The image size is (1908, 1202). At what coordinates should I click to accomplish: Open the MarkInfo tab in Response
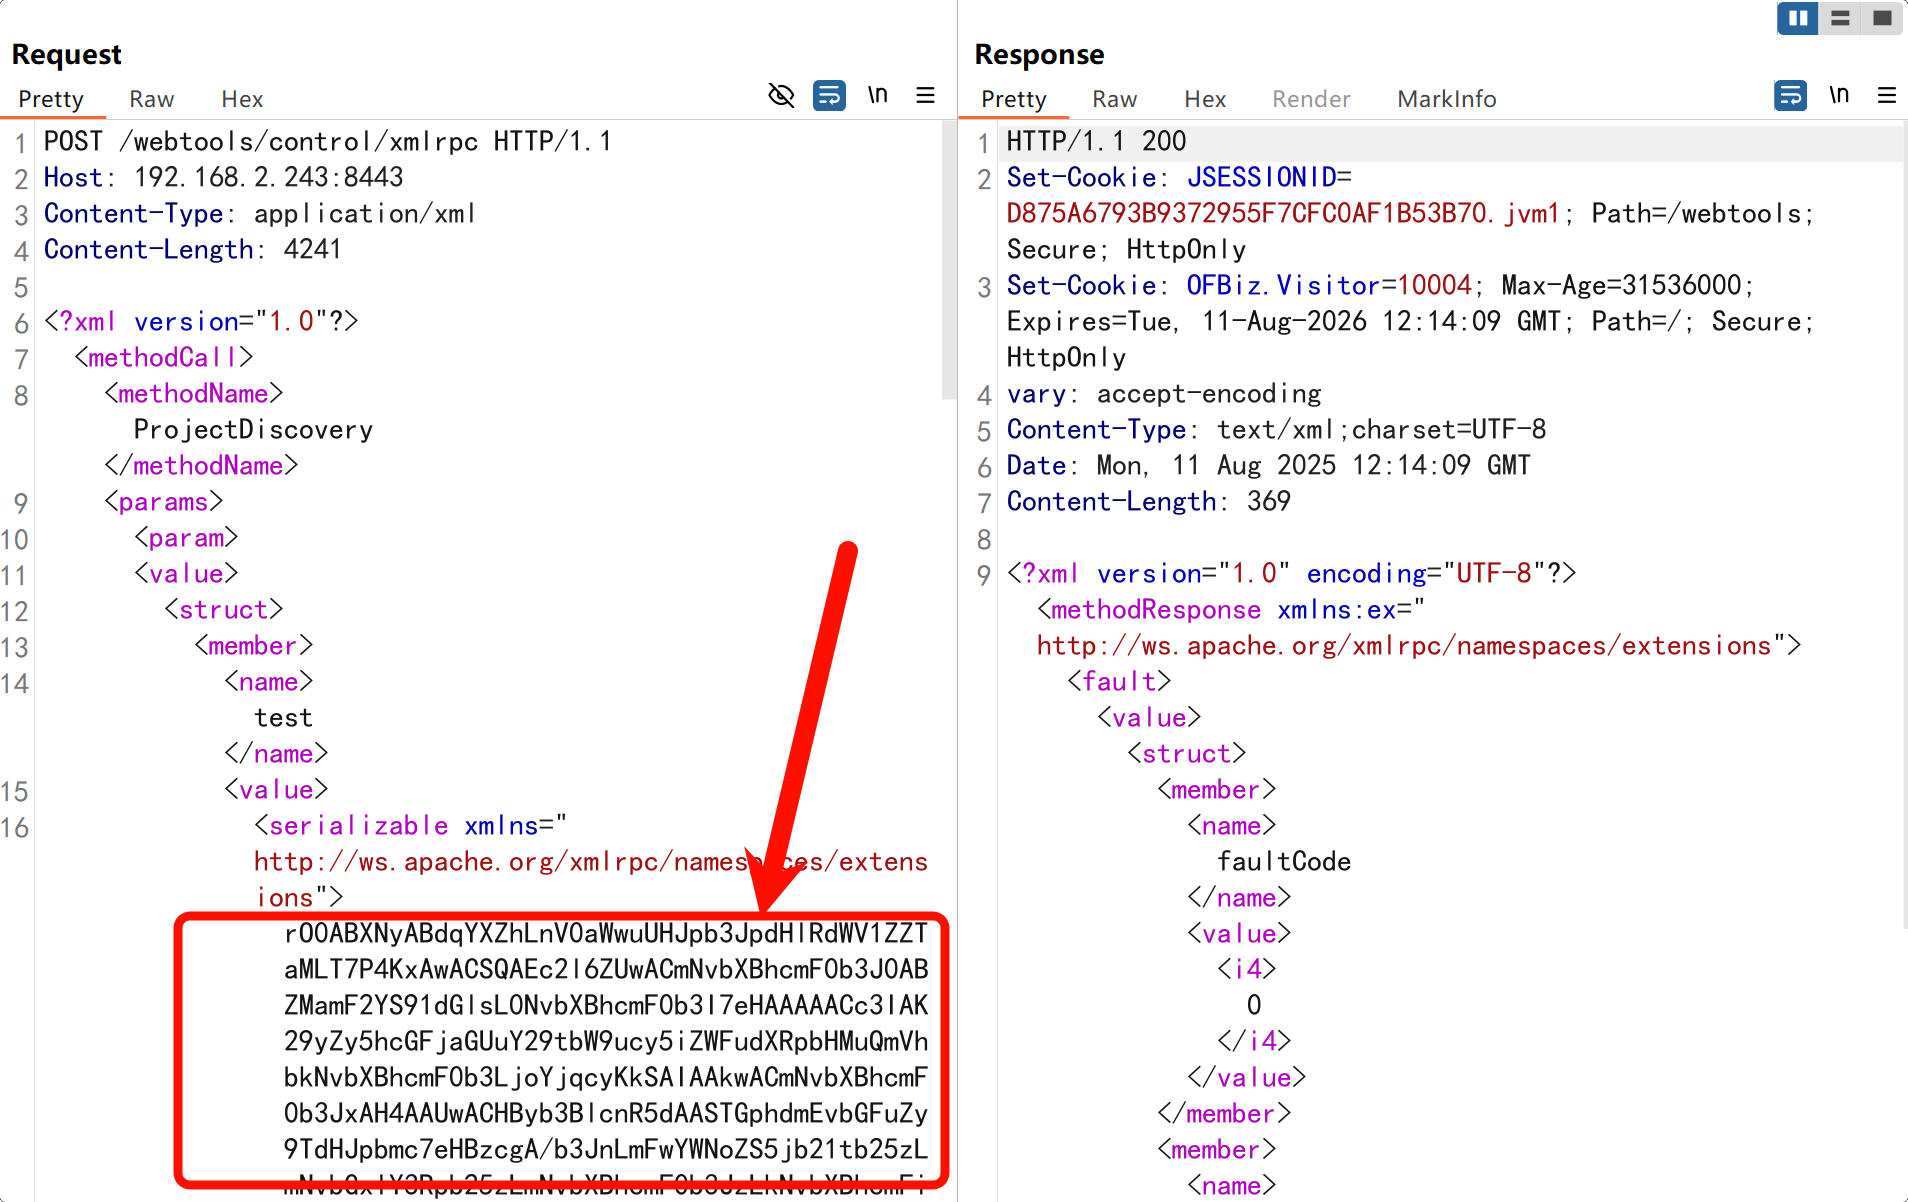tap(1446, 99)
